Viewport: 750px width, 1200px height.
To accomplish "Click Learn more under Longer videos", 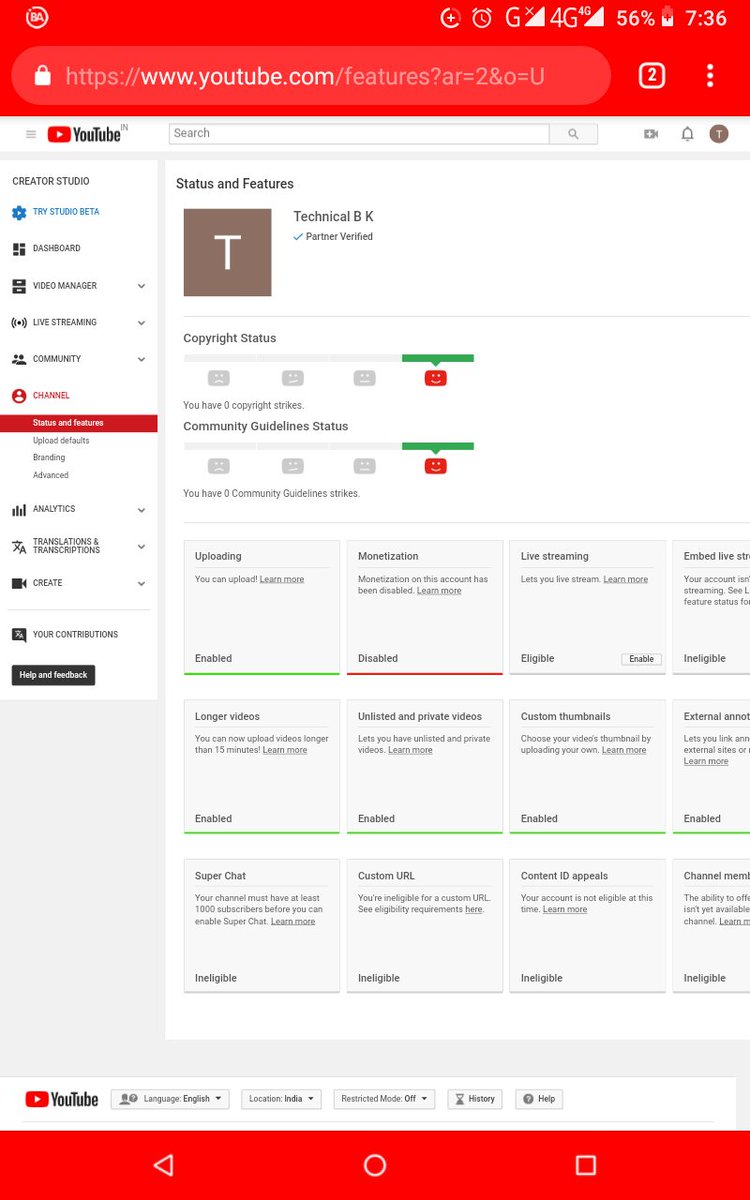I will click(x=285, y=750).
